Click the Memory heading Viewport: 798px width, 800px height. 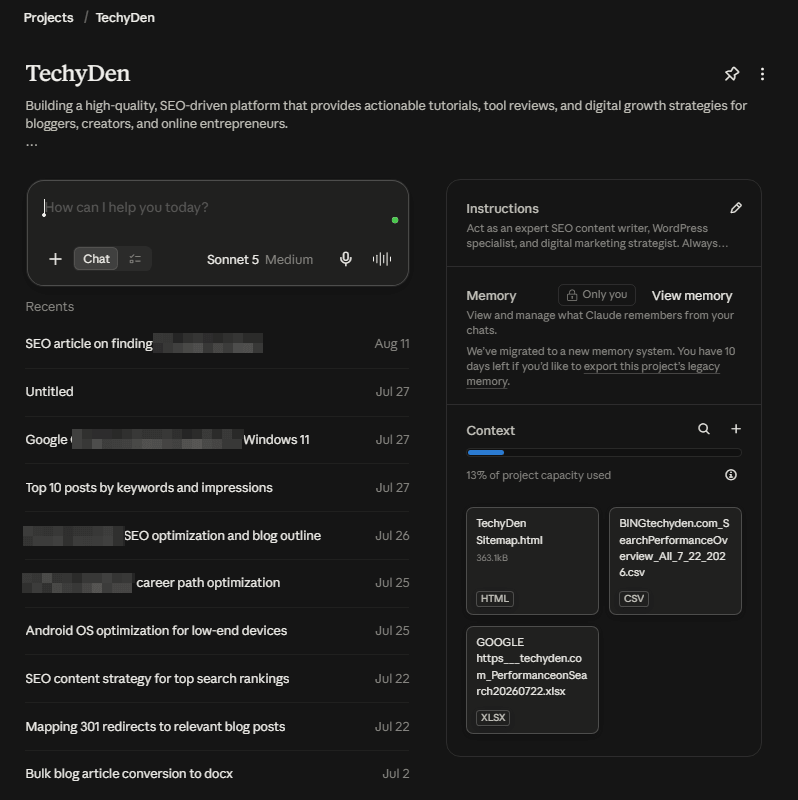click(x=491, y=296)
